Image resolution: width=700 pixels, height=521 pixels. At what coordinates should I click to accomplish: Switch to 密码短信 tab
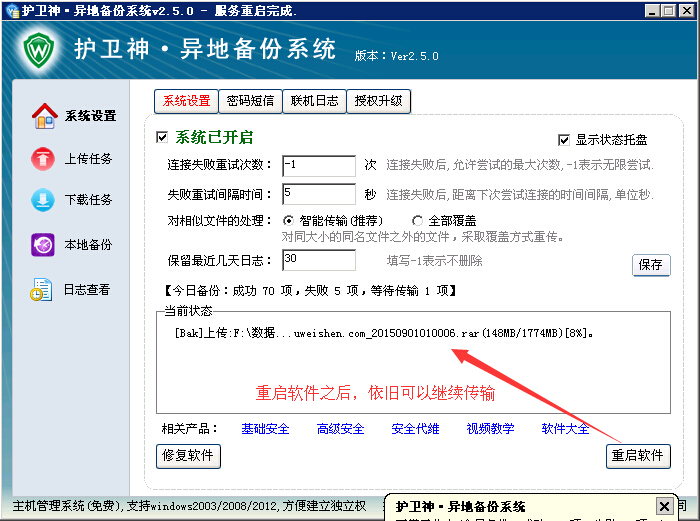click(x=250, y=101)
